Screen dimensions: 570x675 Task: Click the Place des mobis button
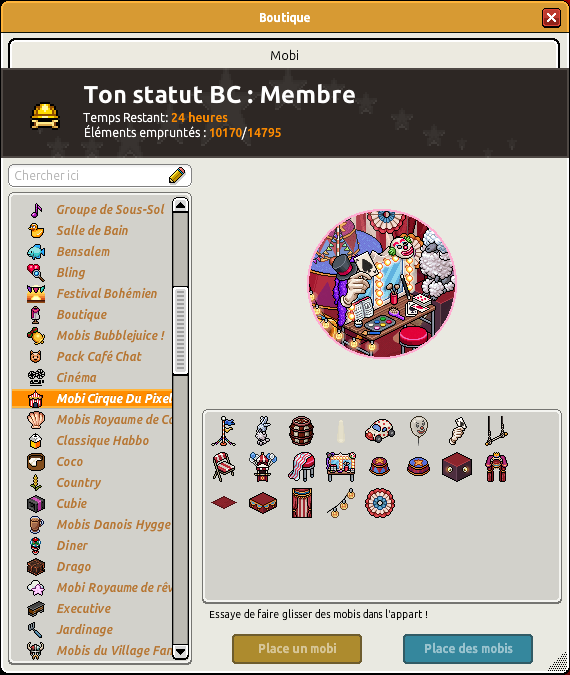click(x=468, y=648)
